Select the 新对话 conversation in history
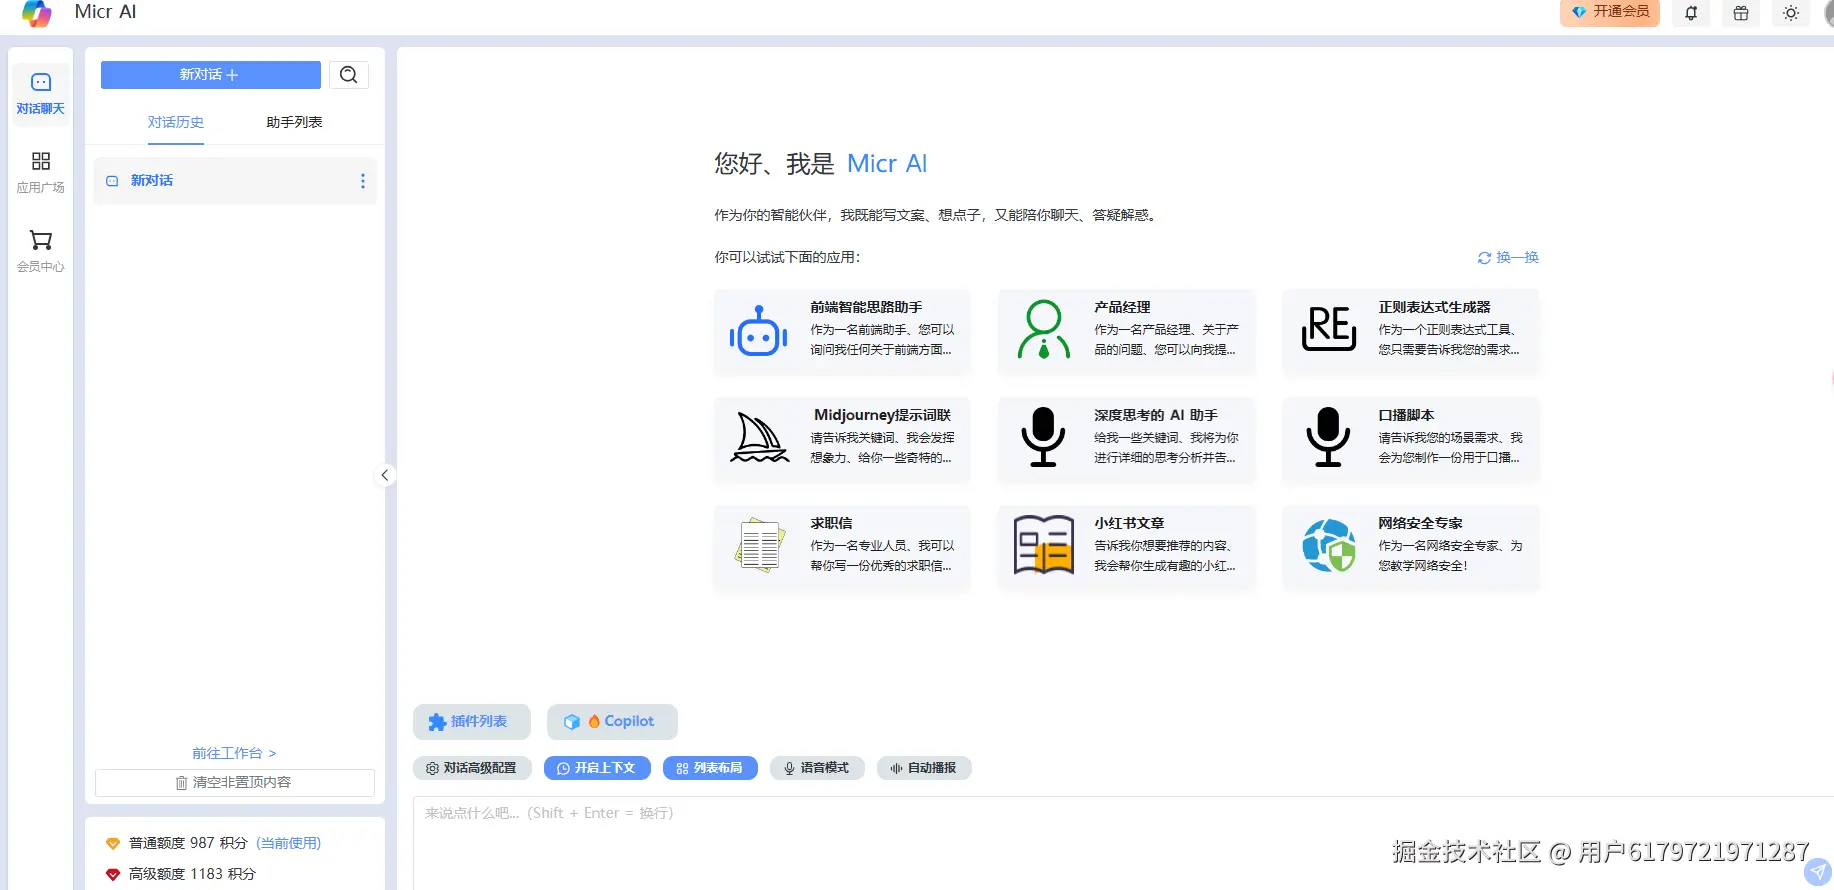 [x=235, y=181]
